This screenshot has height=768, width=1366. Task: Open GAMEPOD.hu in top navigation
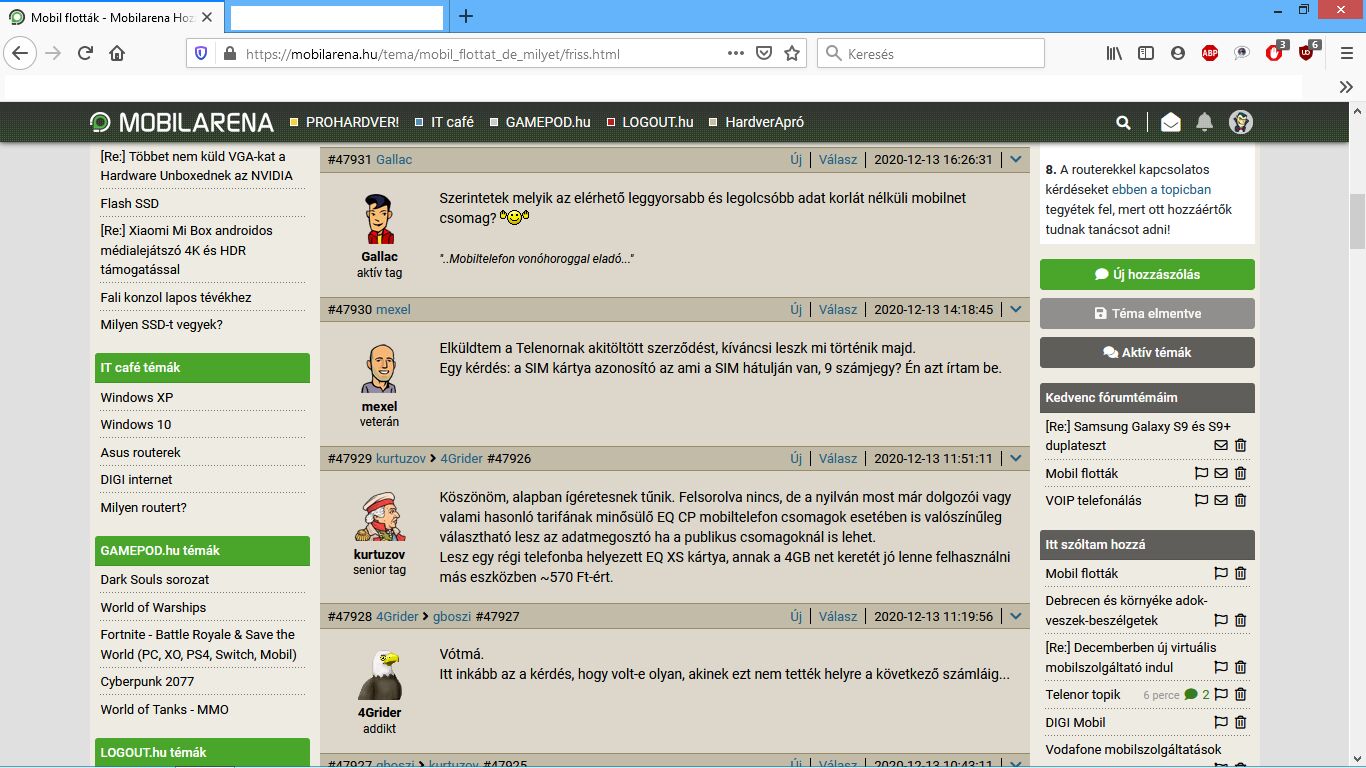pos(548,122)
